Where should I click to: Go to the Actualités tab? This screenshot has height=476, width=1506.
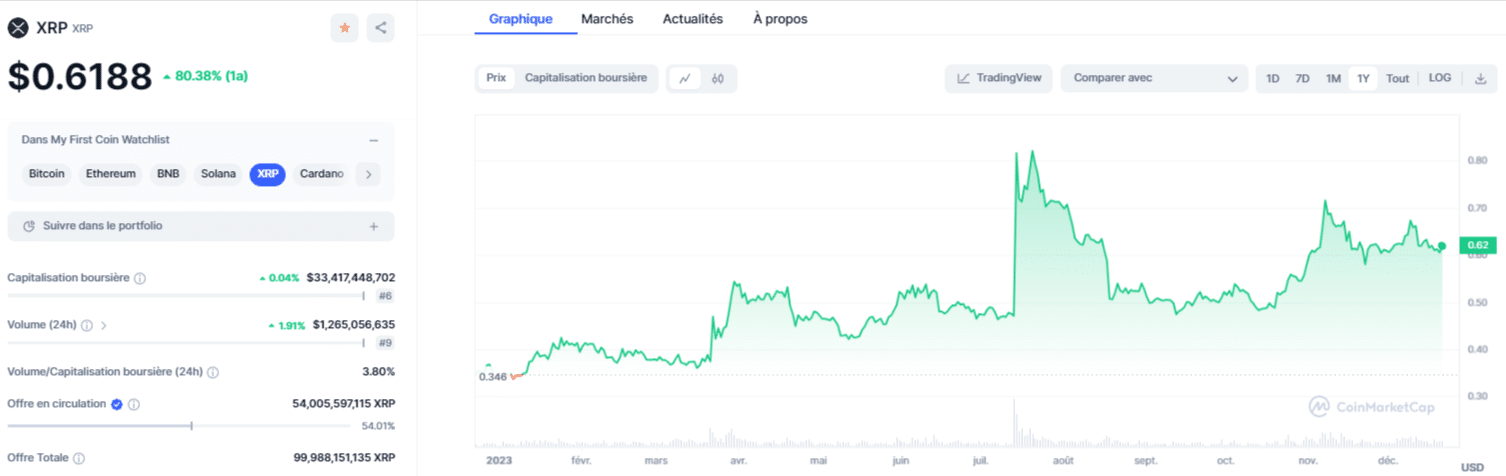[693, 19]
